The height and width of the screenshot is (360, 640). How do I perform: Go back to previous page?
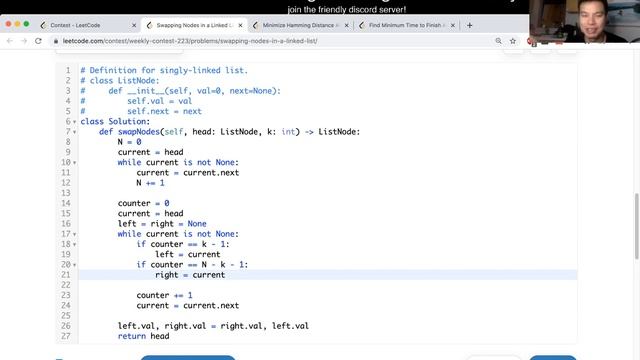click(x=10, y=41)
